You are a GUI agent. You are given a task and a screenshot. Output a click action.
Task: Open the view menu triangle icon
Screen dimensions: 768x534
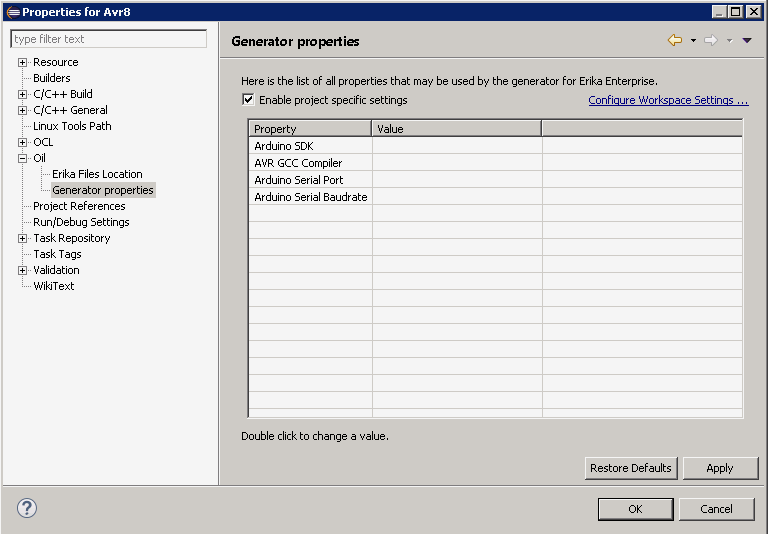click(x=747, y=41)
